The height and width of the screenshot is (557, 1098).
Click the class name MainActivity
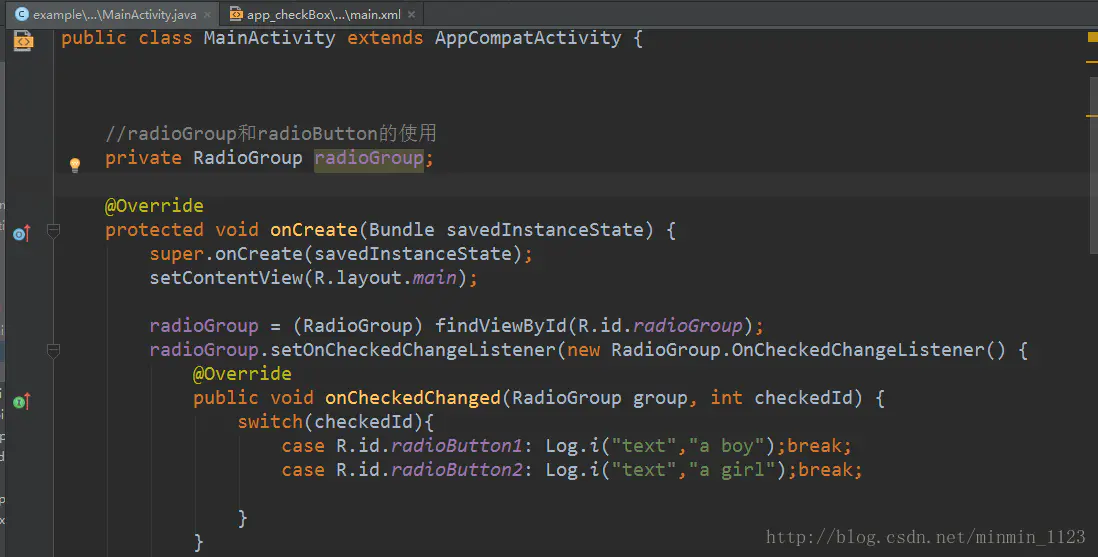pos(270,38)
